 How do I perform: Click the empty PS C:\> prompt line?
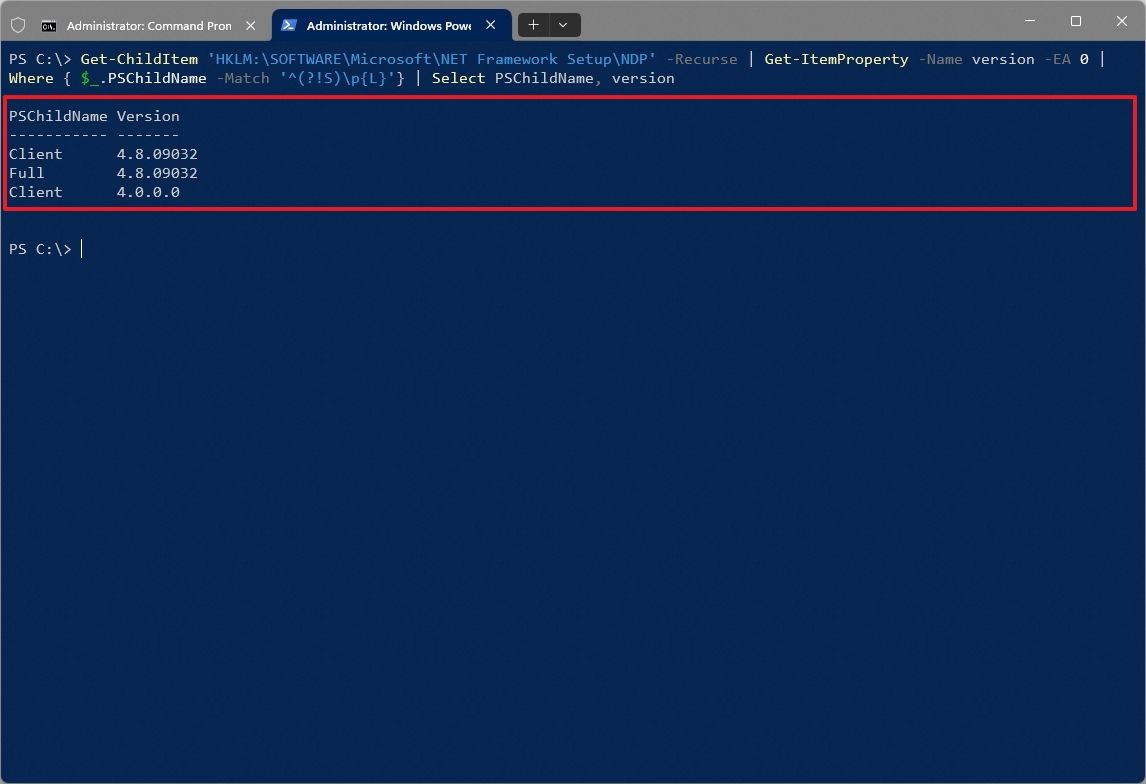click(40, 248)
